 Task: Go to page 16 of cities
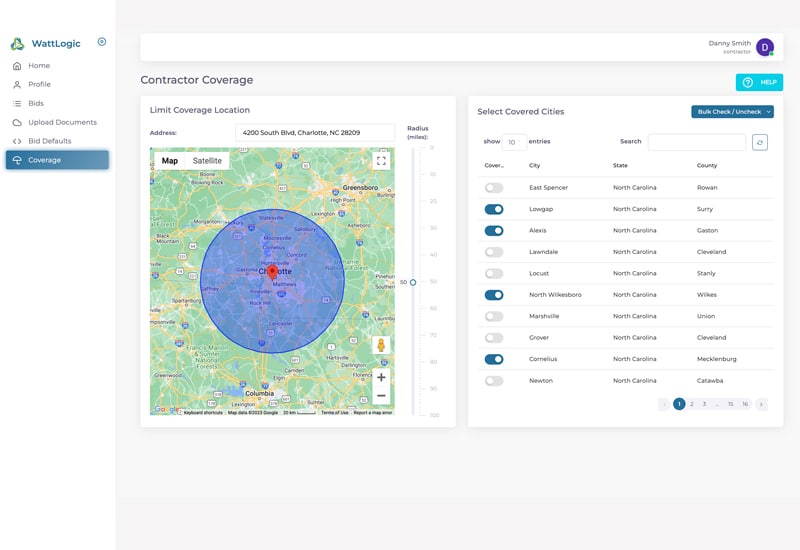pyautogui.click(x=745, y=404)
